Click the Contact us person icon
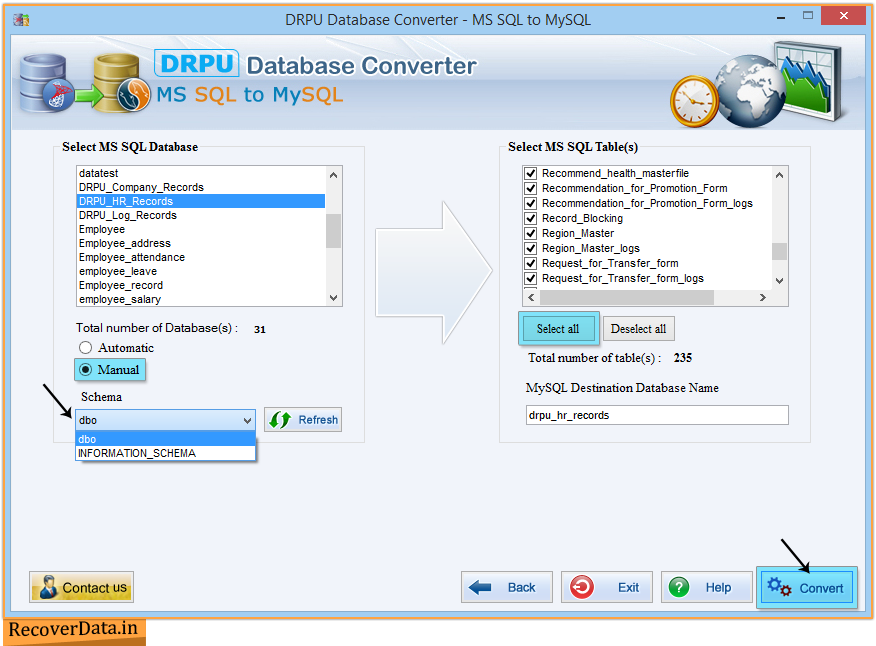The height and width of the screenshot is (646, 876). pyautogui.click(x=49, y=587)
